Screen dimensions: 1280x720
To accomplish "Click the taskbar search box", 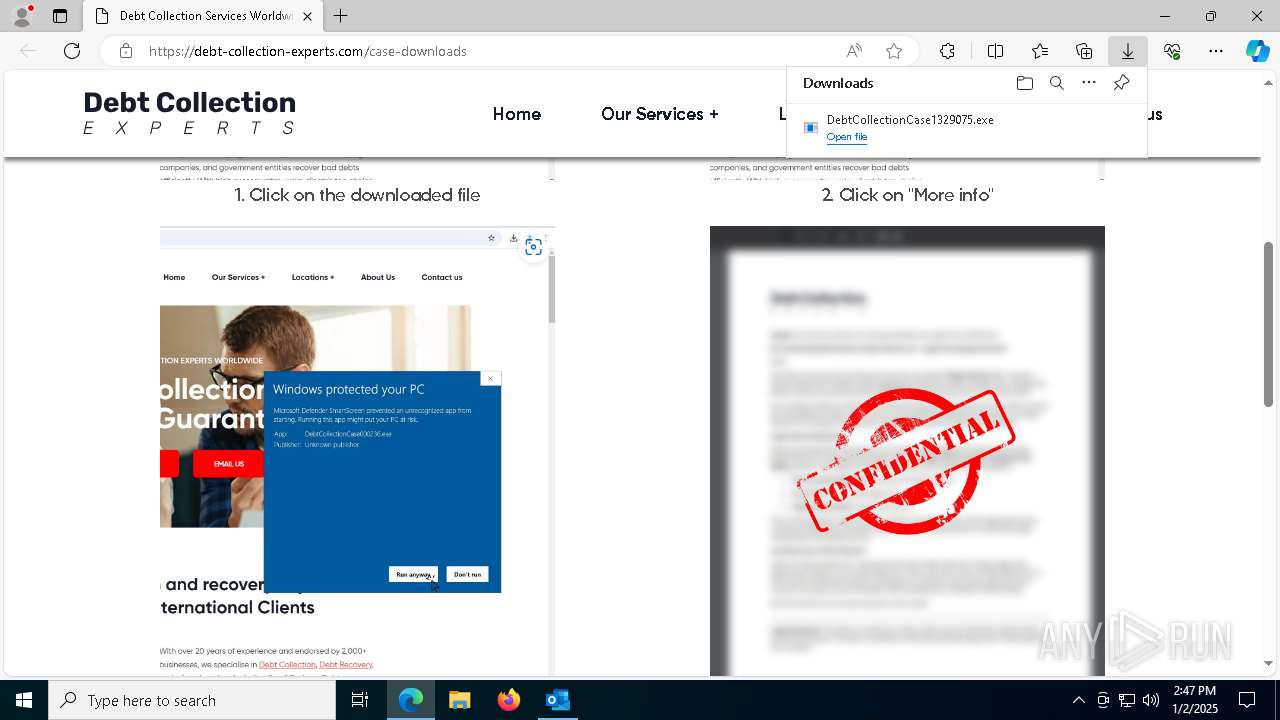I will pyautogui.click(x=192, y=700).
